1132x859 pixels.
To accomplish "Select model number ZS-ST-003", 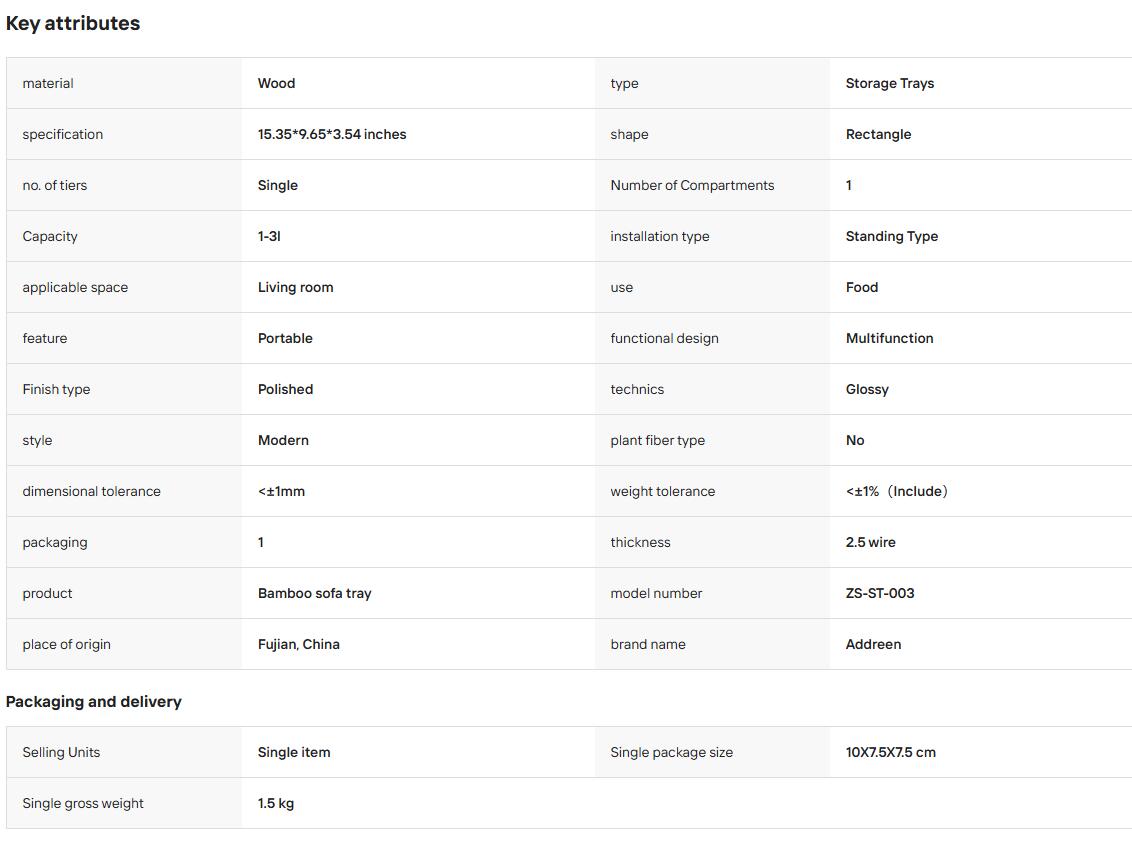I will [879, 593].
